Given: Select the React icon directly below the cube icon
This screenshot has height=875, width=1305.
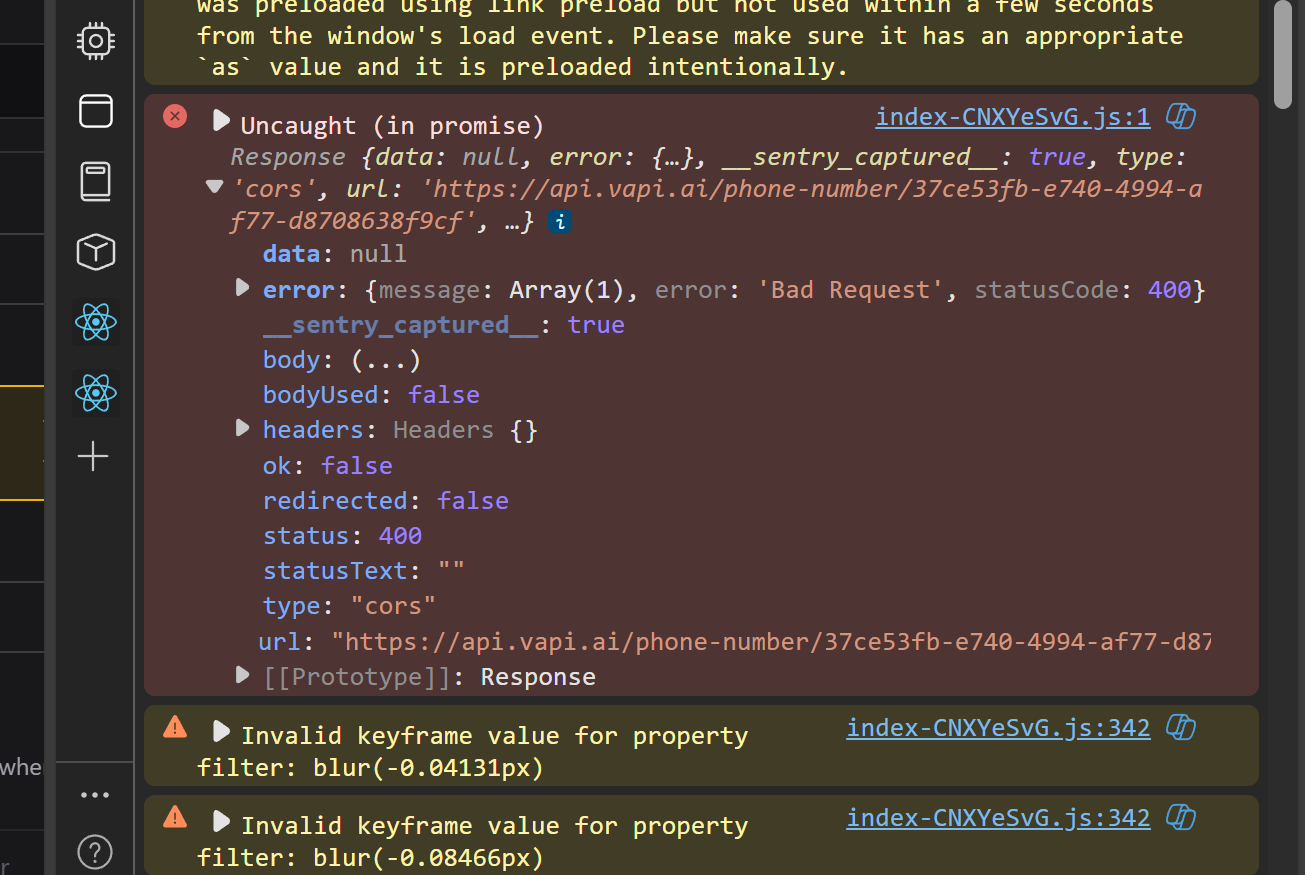Looking at the screenshot, I should 95,323.
